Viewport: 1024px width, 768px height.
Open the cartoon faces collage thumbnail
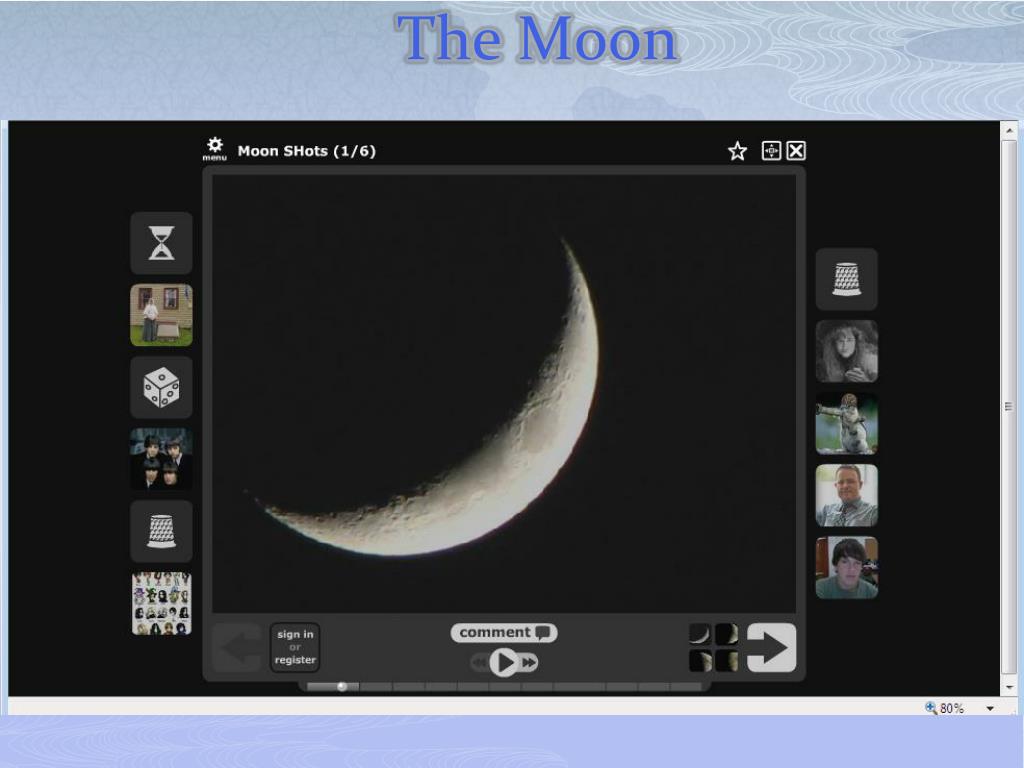click(161, 603)
